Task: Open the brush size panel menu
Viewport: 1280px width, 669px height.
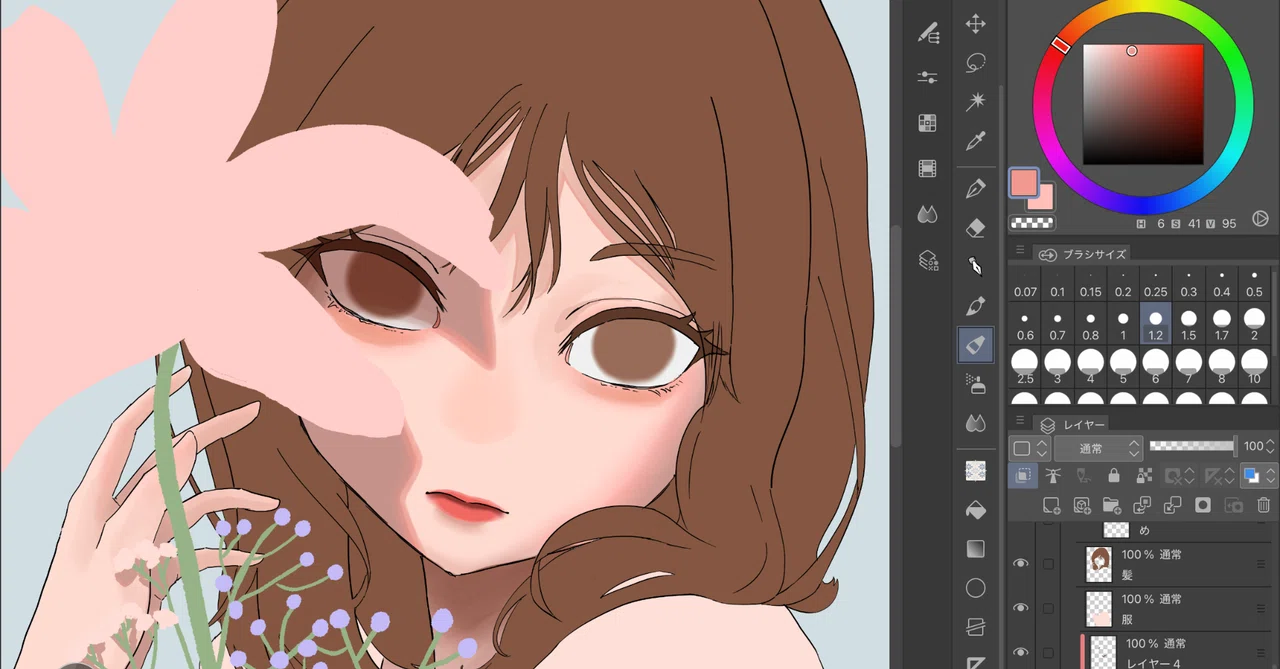Action: (x=1020, y=250)
